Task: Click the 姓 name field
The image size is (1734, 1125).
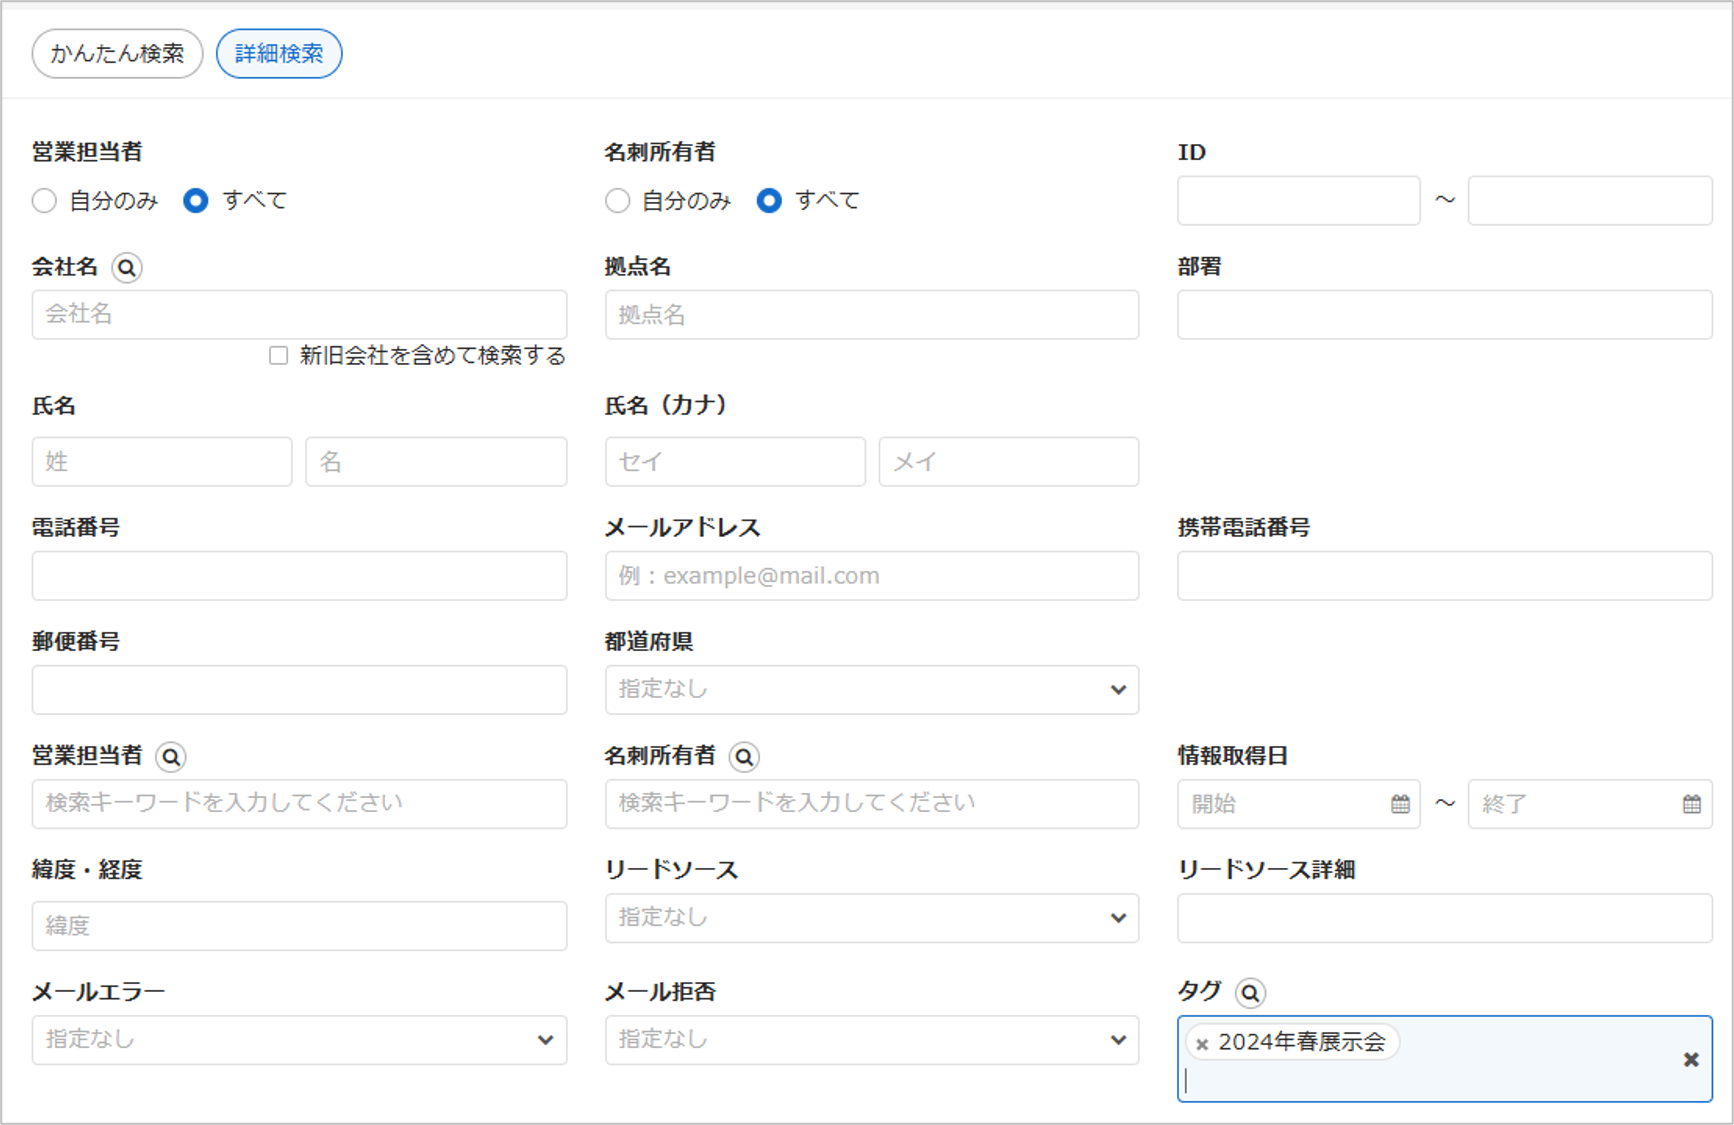Action: tap(162, 462)
